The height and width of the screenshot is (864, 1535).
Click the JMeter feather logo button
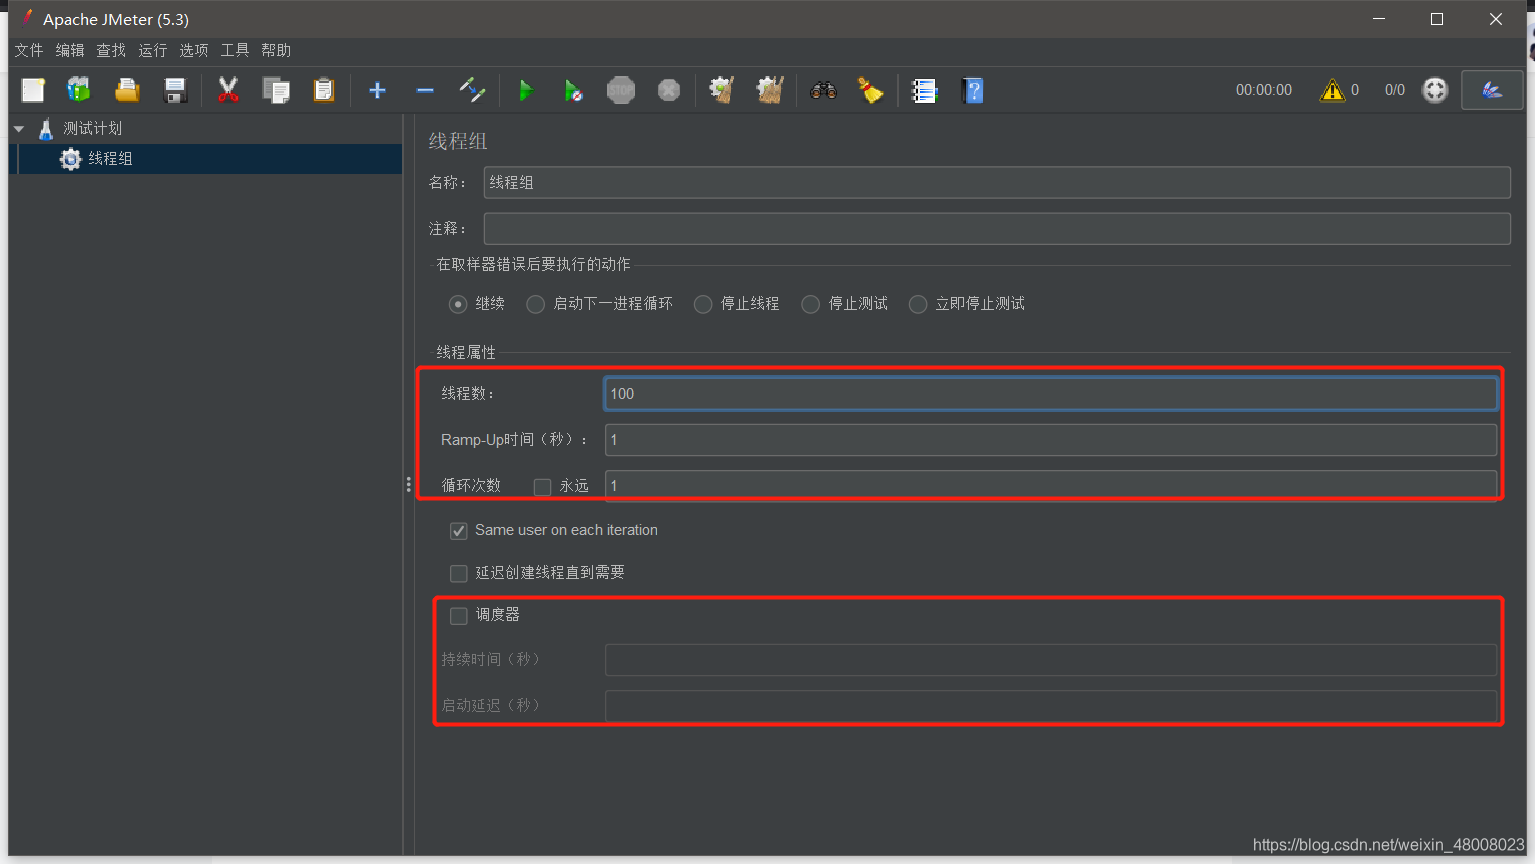1492,90
